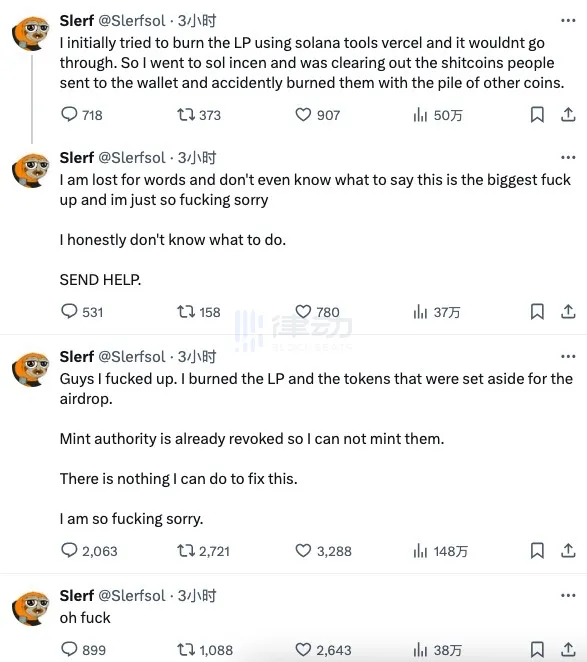Image resolution: width=587 pixels, height=662 pixels.
Task: Bookmark the 'SEND HELP' tweet
Action: (537, 312)
